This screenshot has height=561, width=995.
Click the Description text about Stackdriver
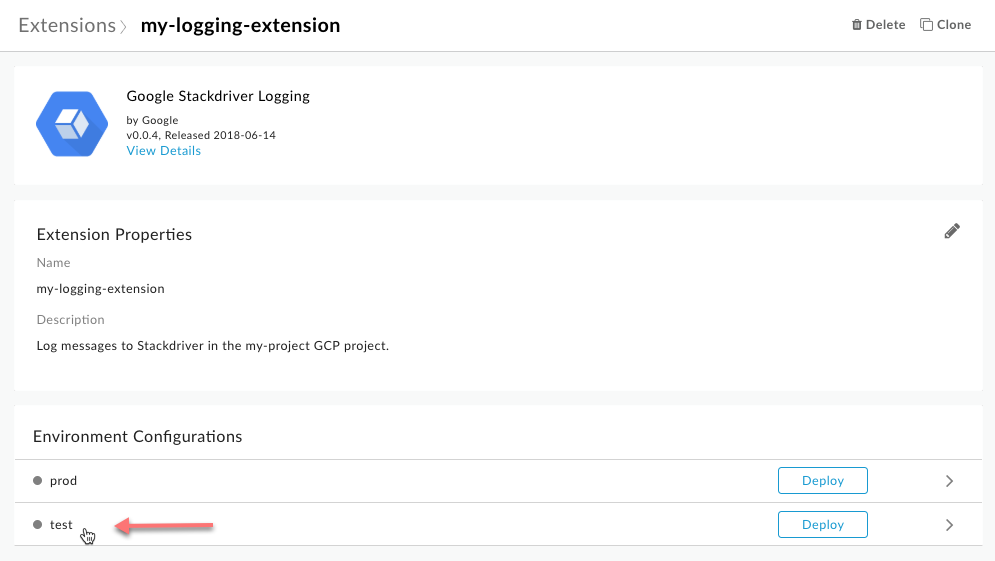[x=212, y=346]
